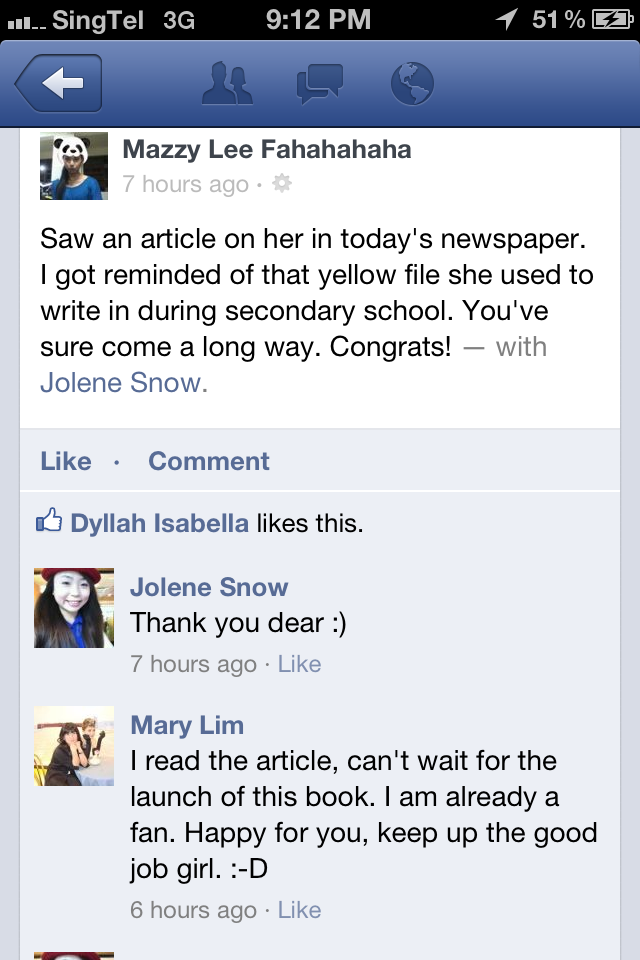Tap Jolene Snow's comment profile photo
Viewport: 640px width, 960px height.
tap(74, 608)
